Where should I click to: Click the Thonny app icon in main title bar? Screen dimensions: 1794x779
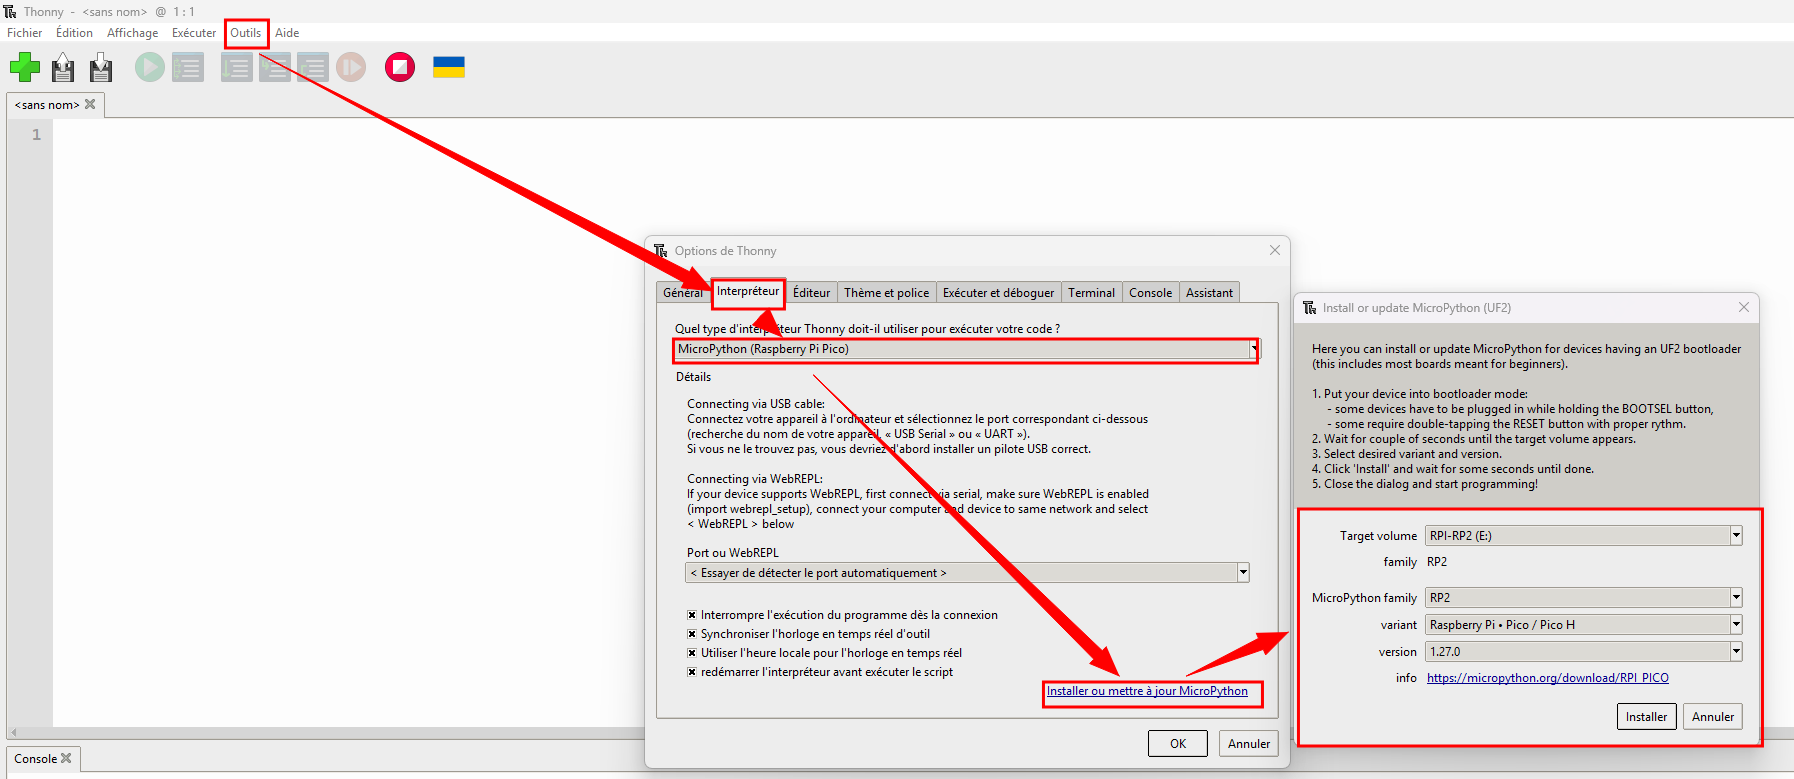pos(10,11)
